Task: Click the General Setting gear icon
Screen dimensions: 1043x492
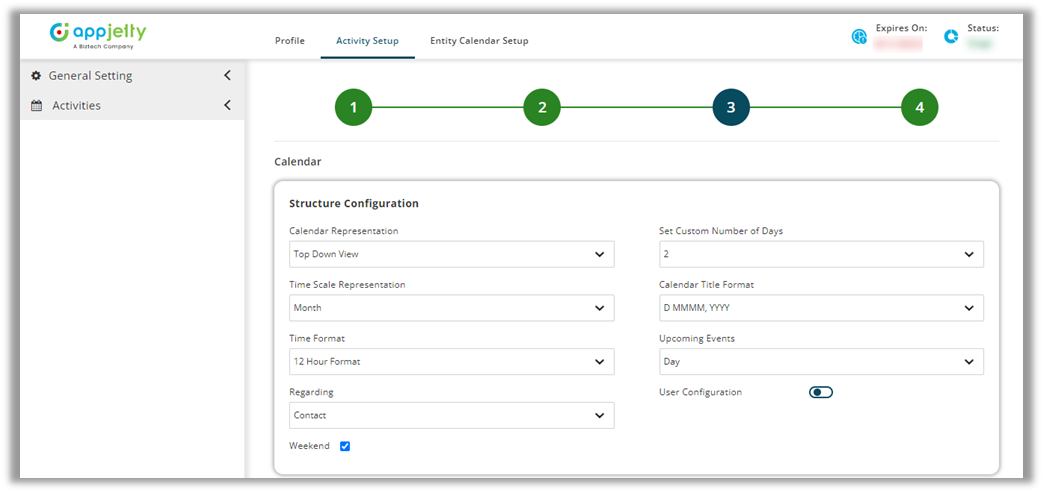Action: (x=36, y=76)
